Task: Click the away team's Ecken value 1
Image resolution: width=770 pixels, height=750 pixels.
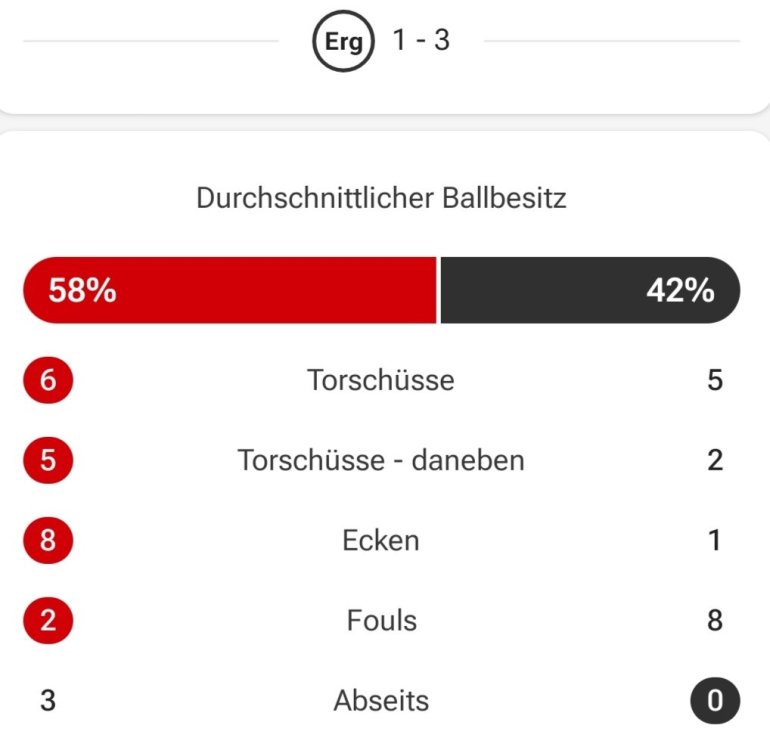Action: [714, 540]
